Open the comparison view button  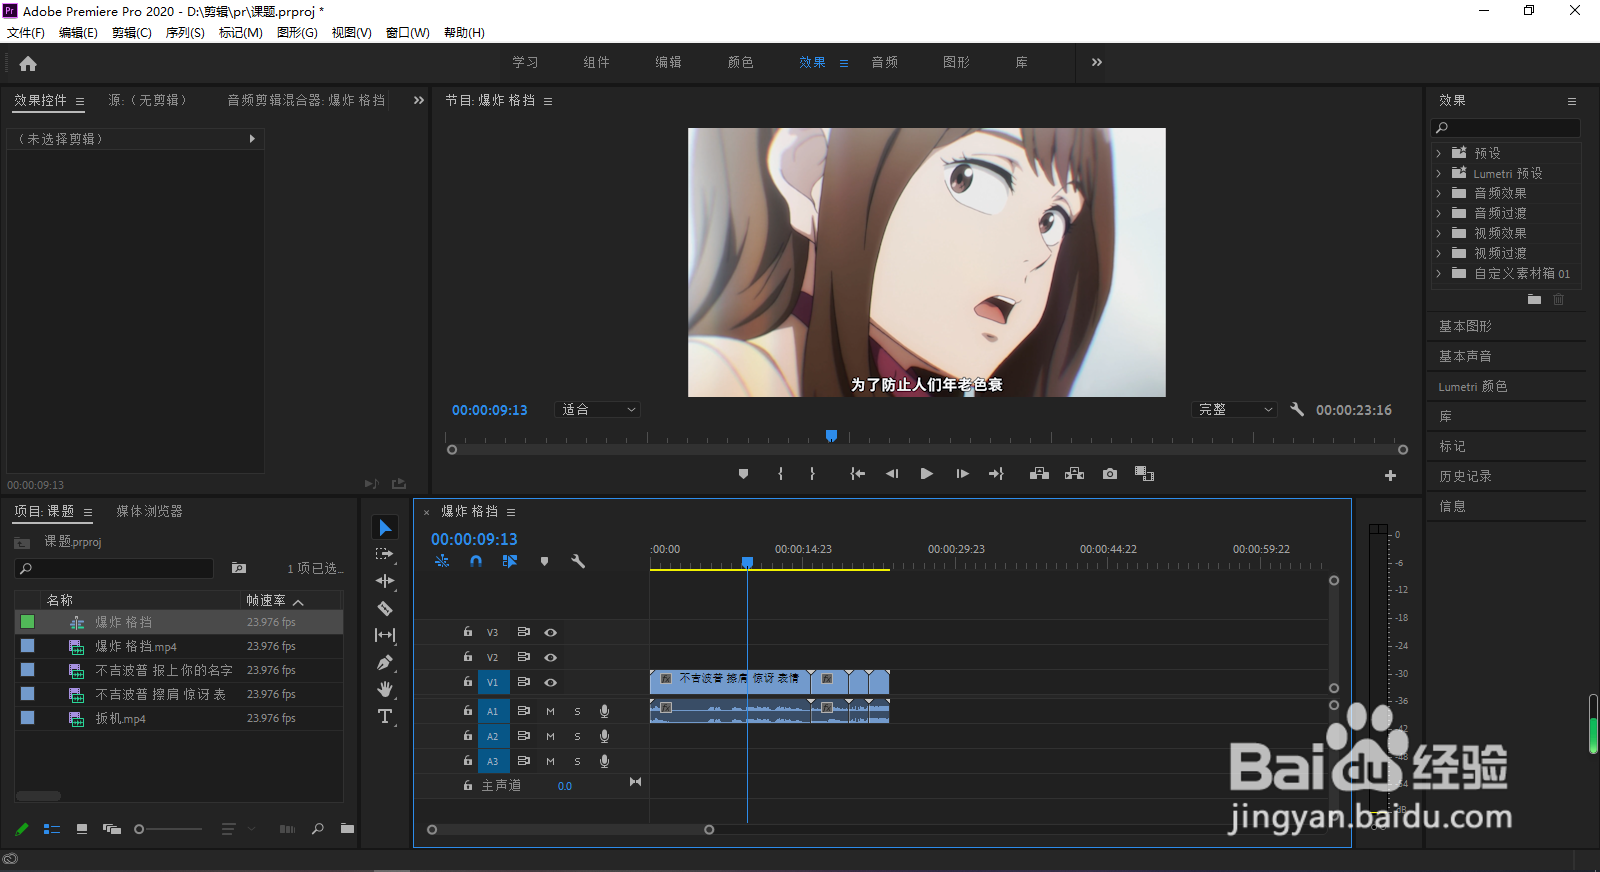coord(1145,474)
